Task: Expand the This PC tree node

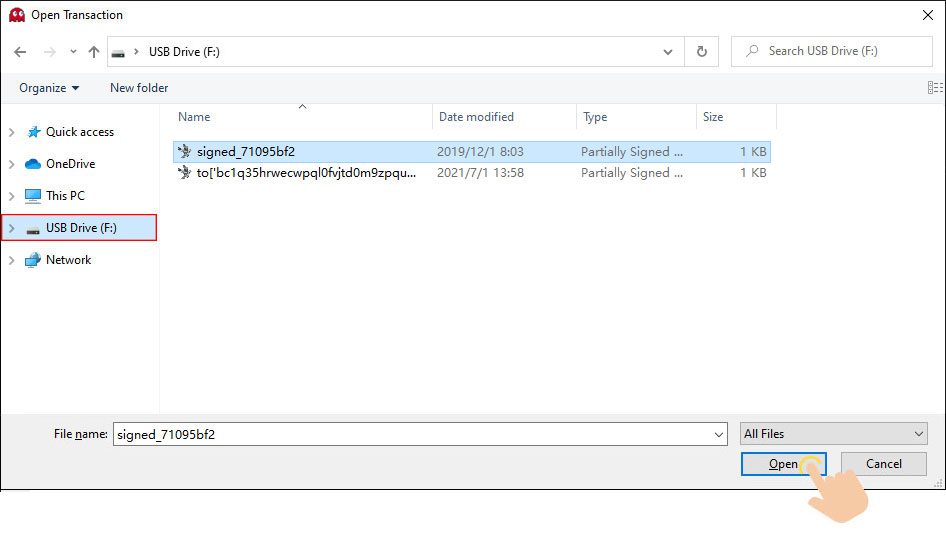Action: coord(11,196)
